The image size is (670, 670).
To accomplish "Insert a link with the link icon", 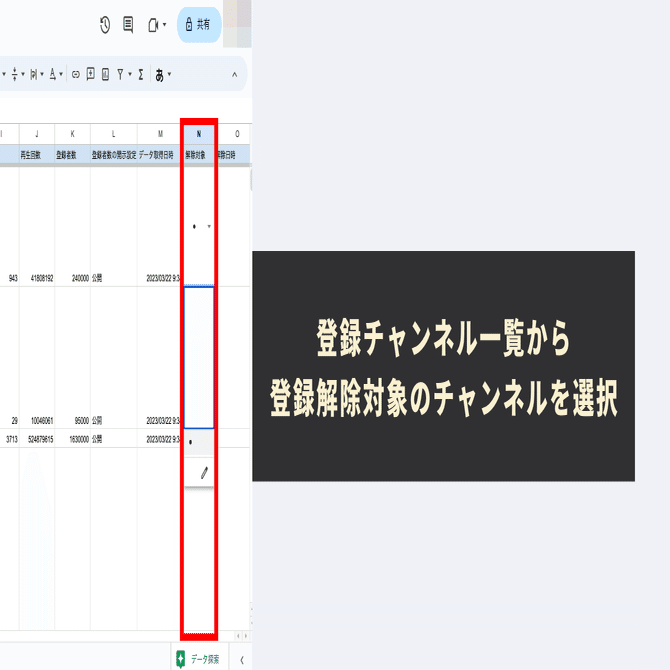I will point(76,75).
